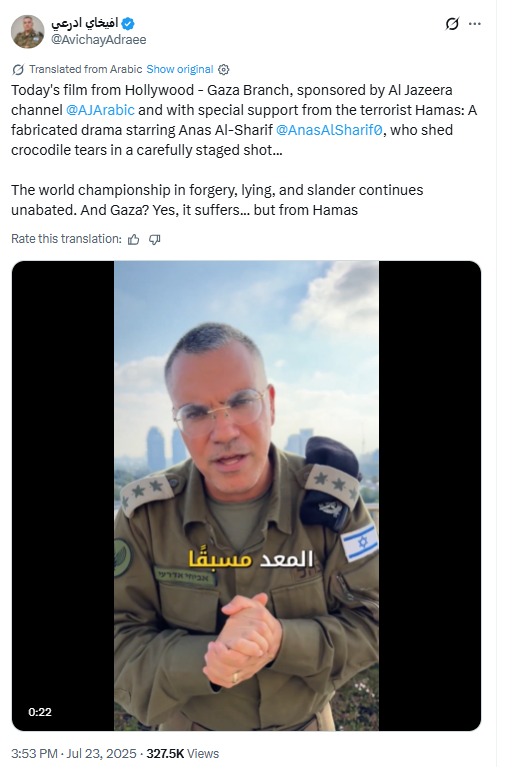Click the Grok icon beside Translated from Arabic
The height and width of the screenshot is (767, 506).
18,69
